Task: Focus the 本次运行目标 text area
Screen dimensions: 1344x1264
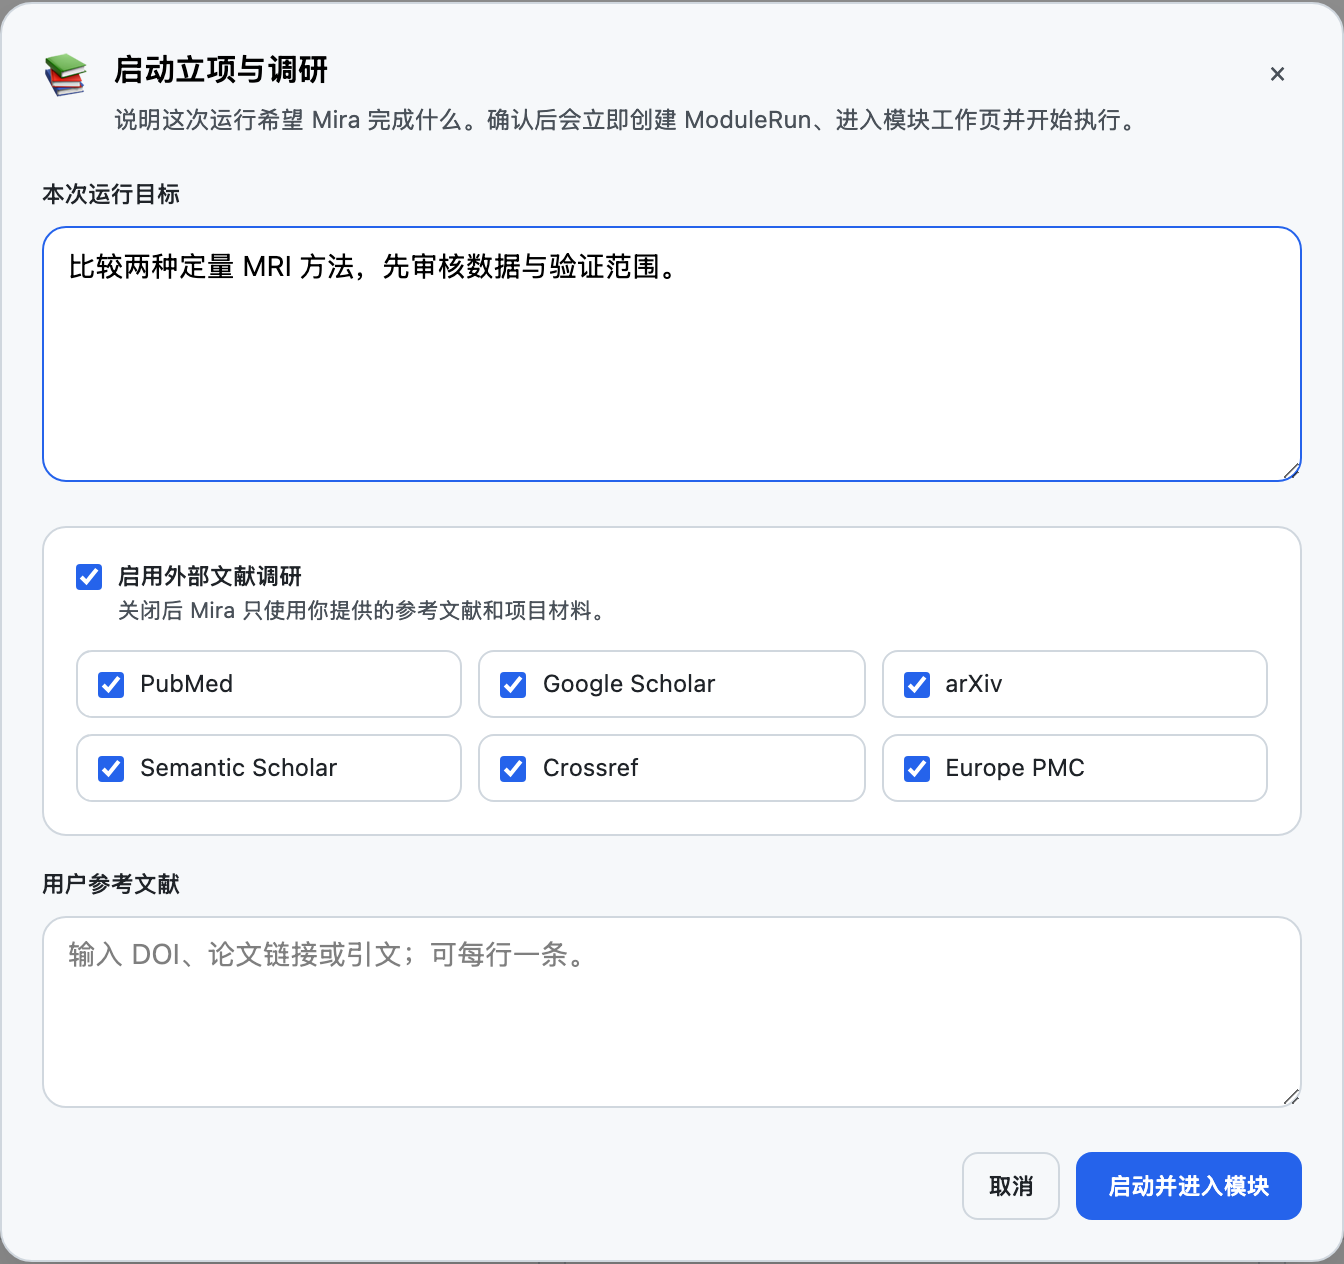Action: (672, 354)
